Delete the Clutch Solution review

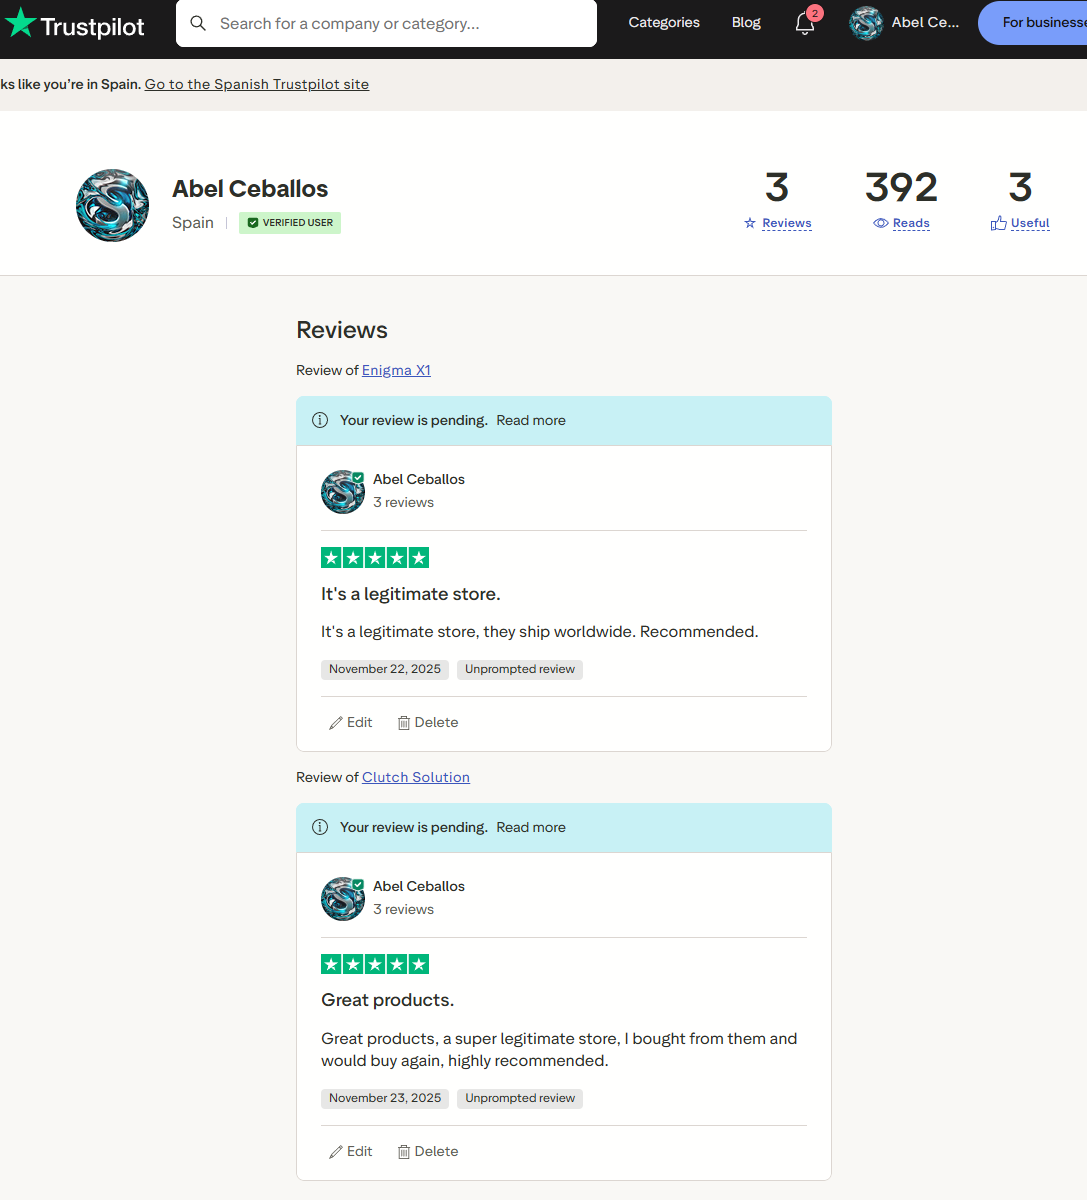coord(428,1151)
